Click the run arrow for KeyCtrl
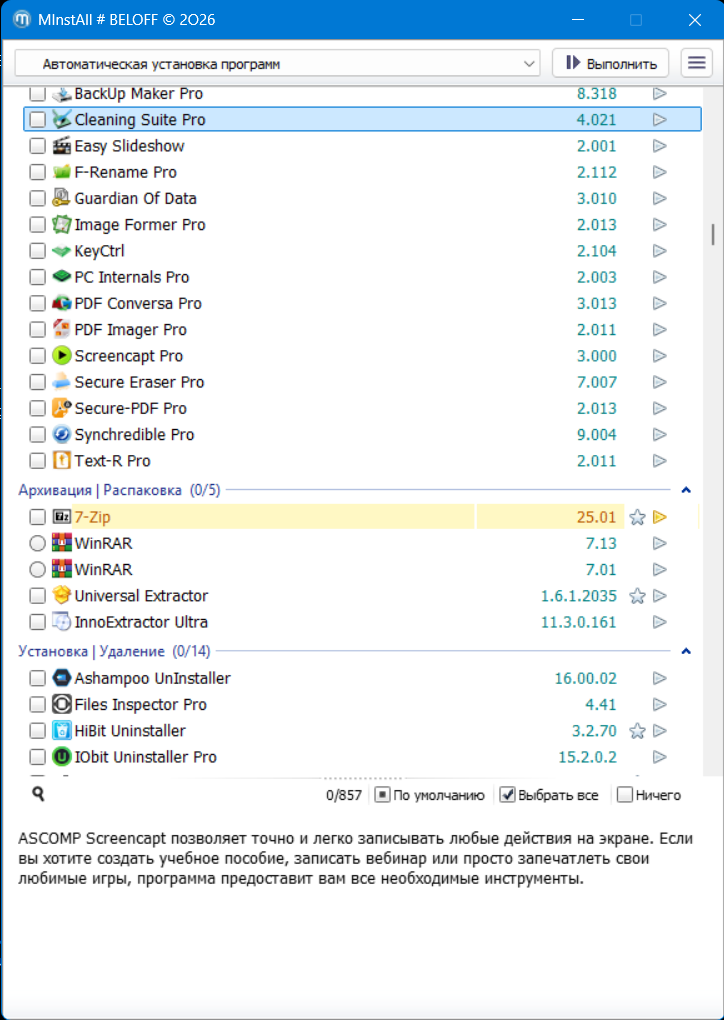 click(x=660, y=251)
